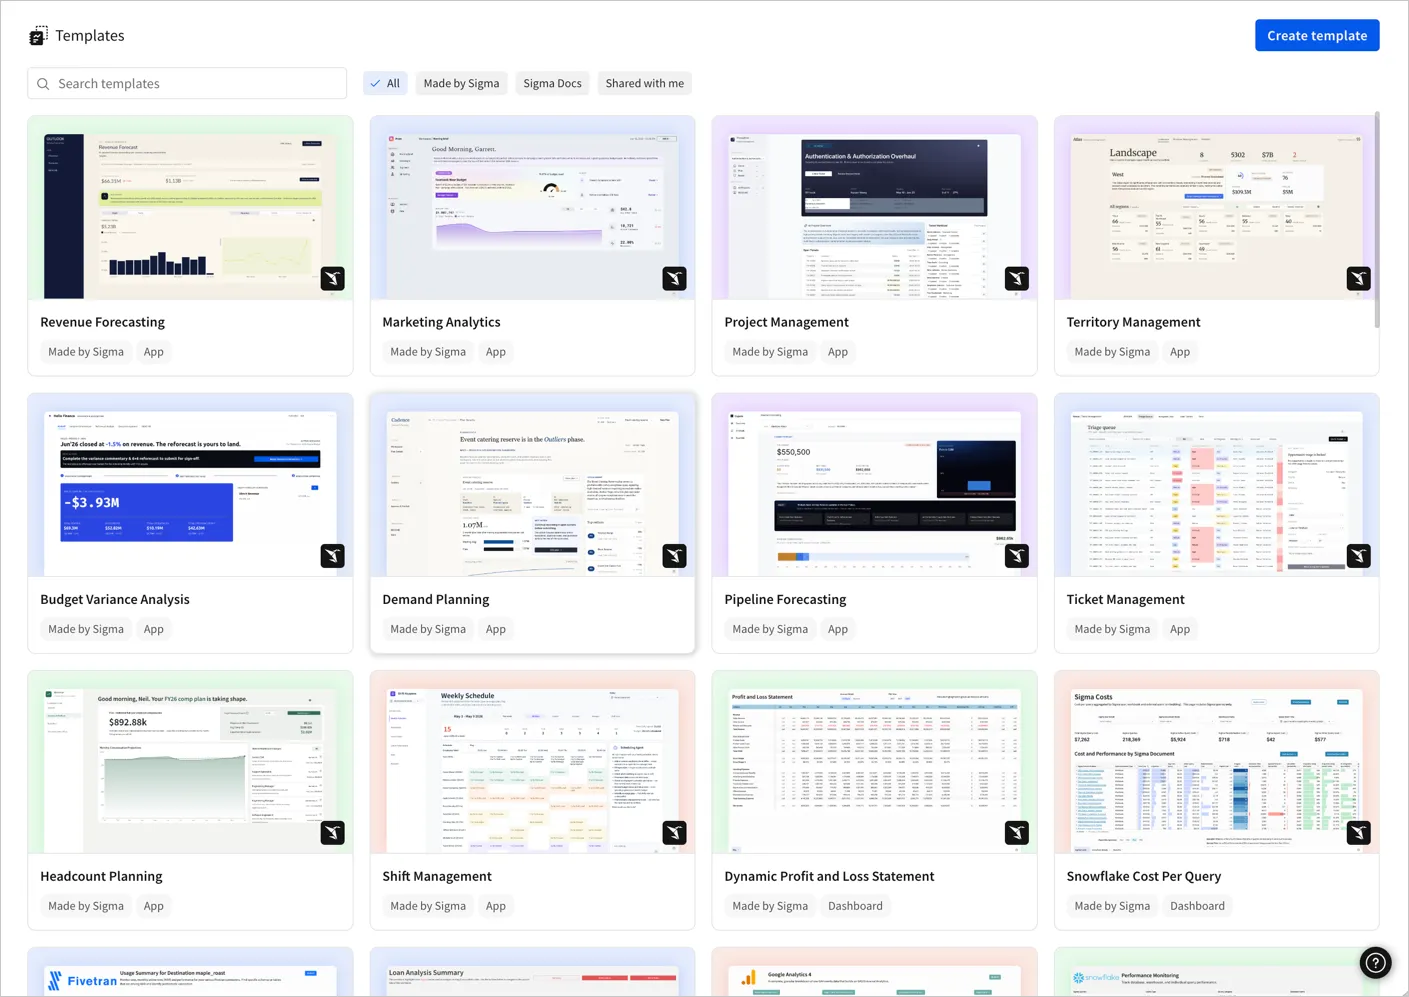The width and height of the screenshot is (1409, 997).
Task: Click Sigma badge on Marketing Analytics thumbnail
Action: coord(675,278)
